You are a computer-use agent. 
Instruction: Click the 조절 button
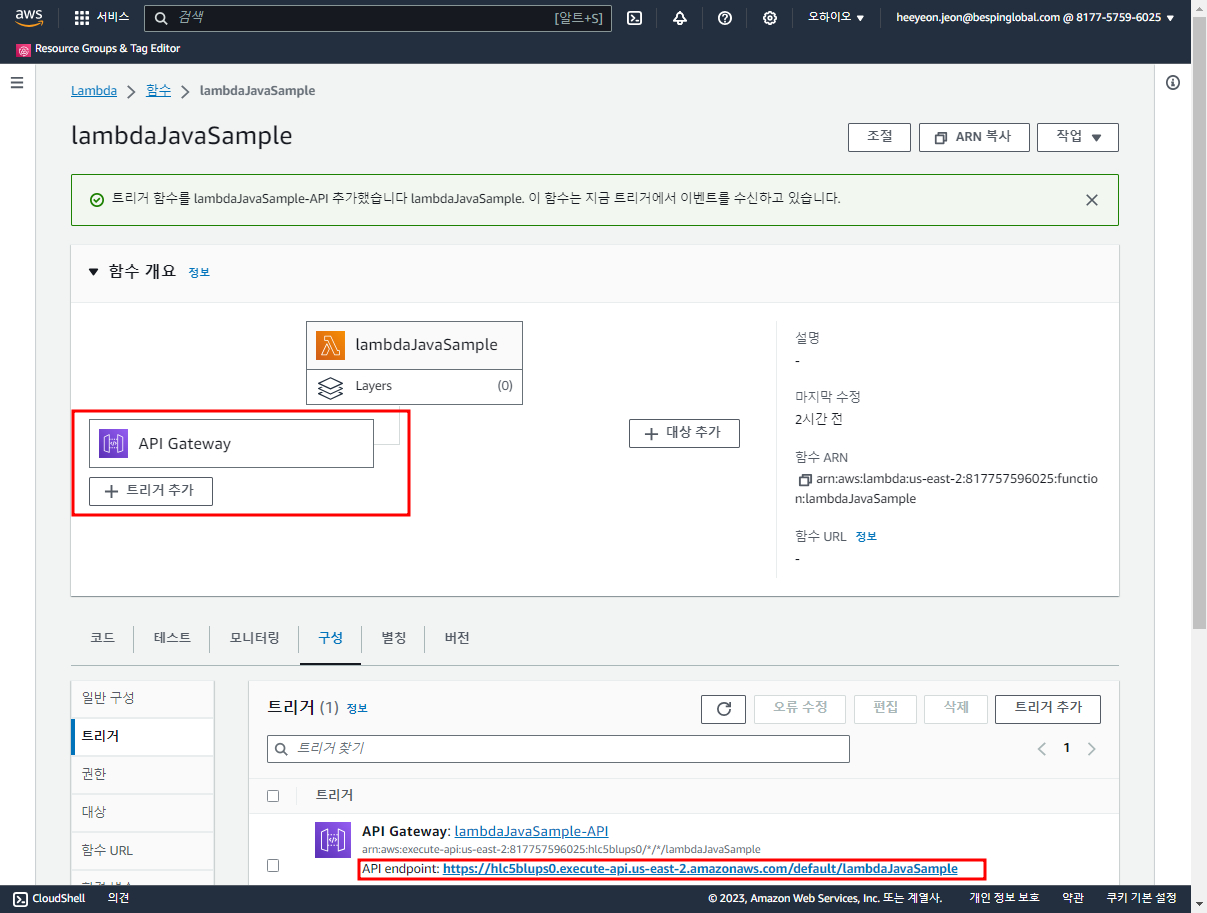click(879, 137)
